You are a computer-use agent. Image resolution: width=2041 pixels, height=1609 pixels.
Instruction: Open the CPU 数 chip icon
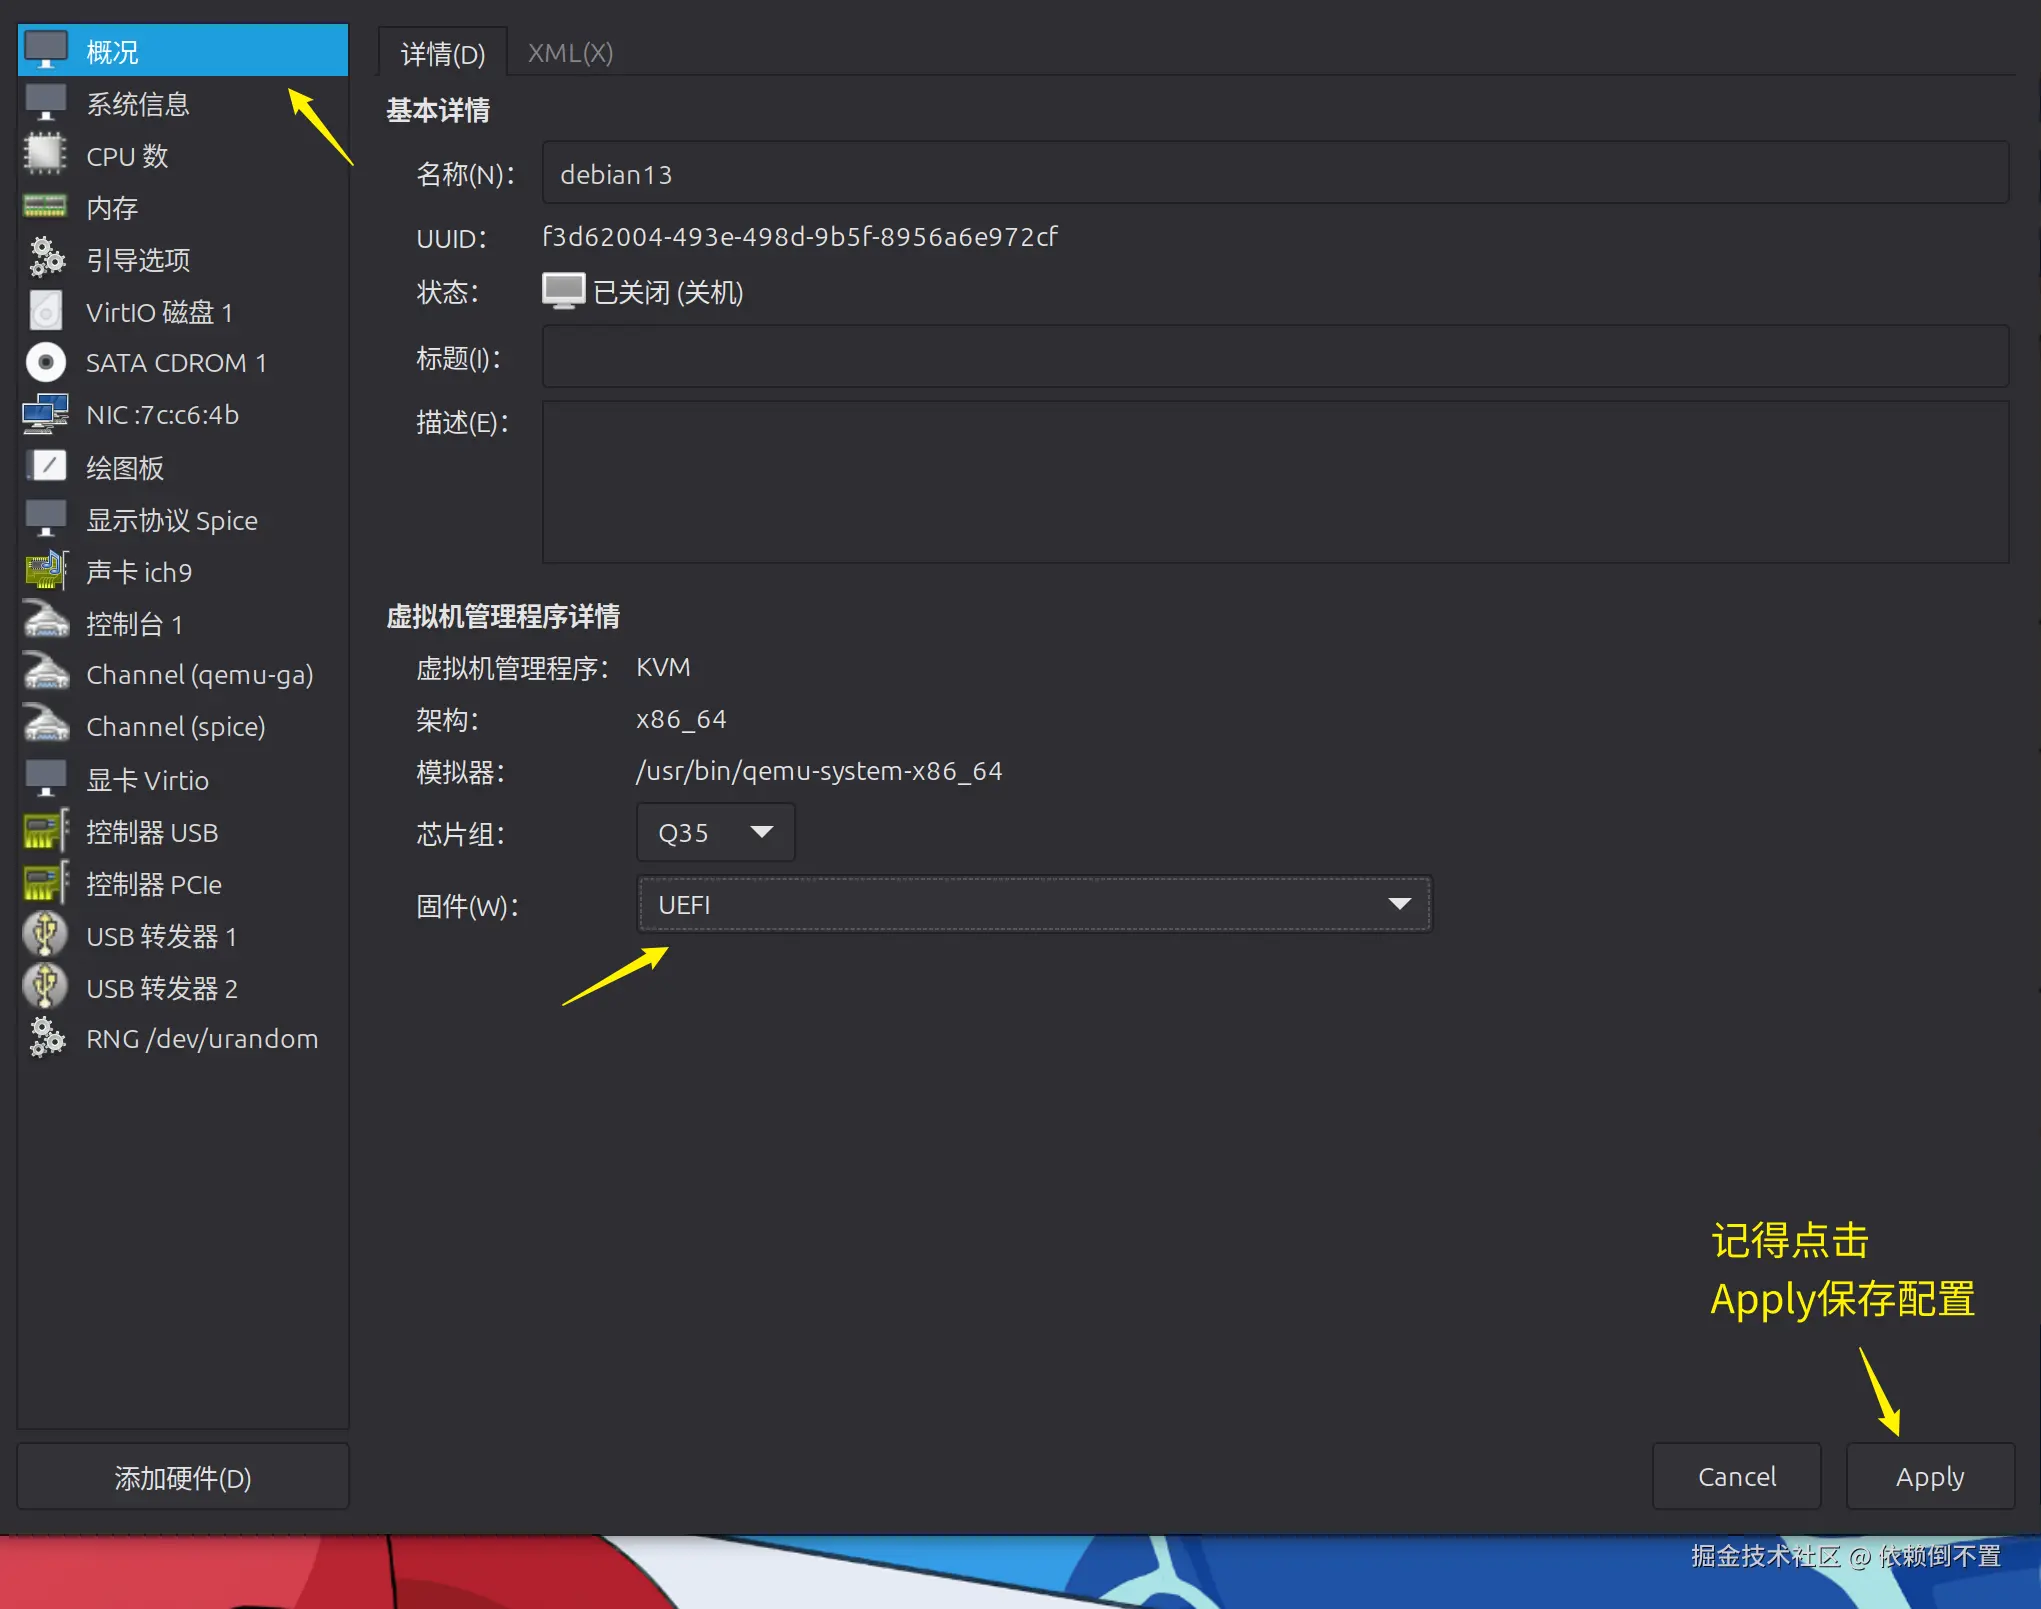click(x=45, y=155)
